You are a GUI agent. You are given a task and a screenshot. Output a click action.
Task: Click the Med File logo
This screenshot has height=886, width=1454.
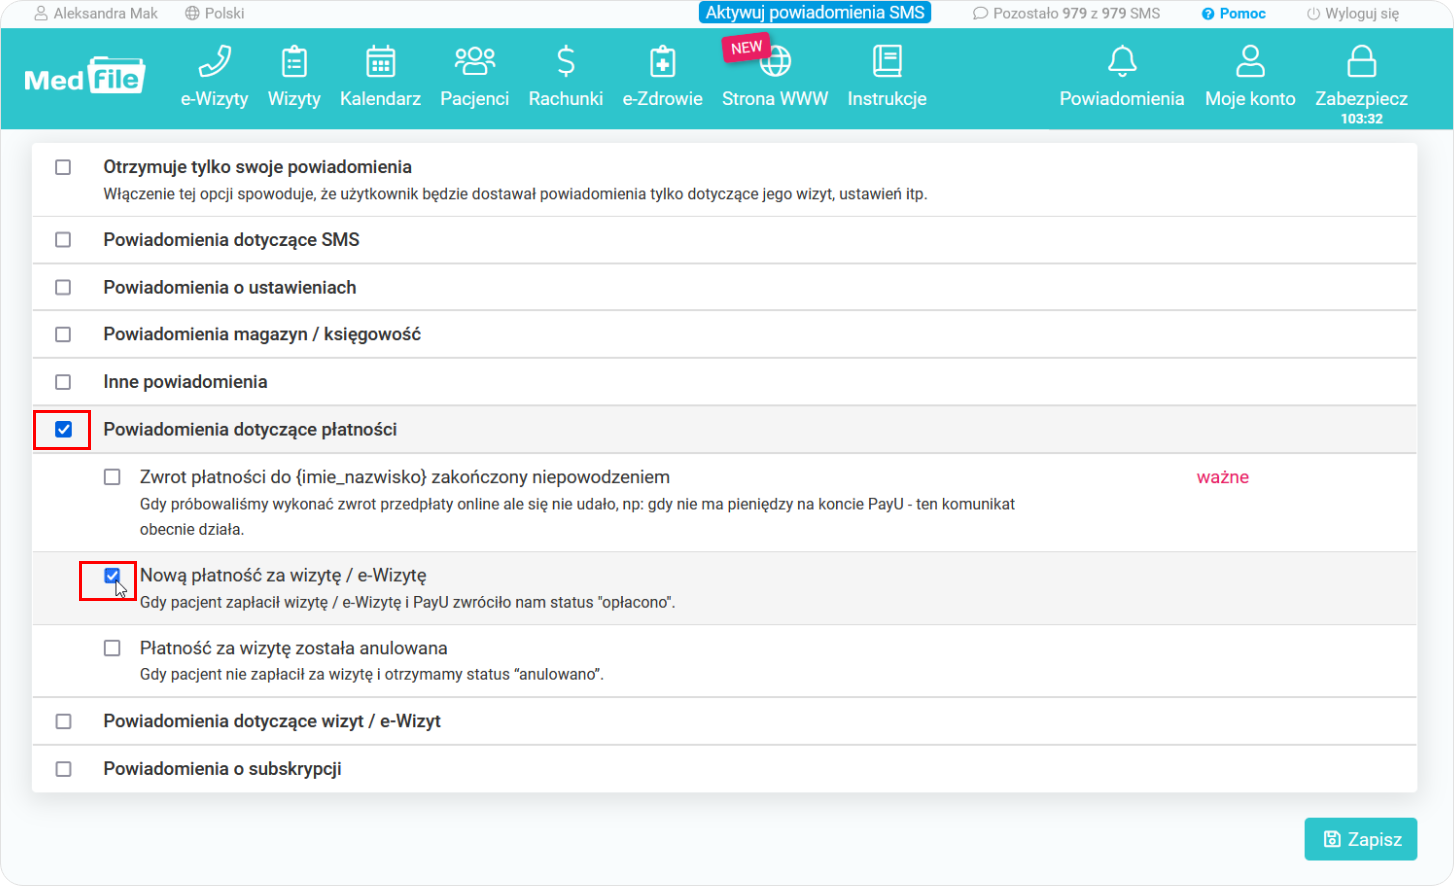tap(85, 76)
